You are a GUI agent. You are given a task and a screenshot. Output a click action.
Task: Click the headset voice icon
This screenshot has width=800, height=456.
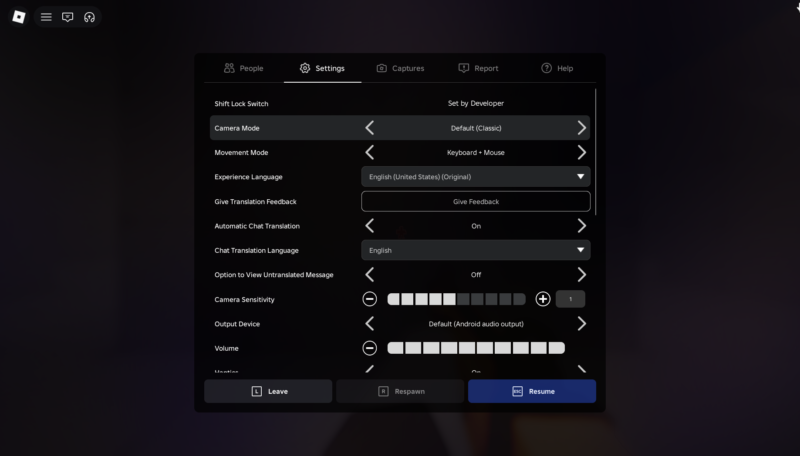89,17
